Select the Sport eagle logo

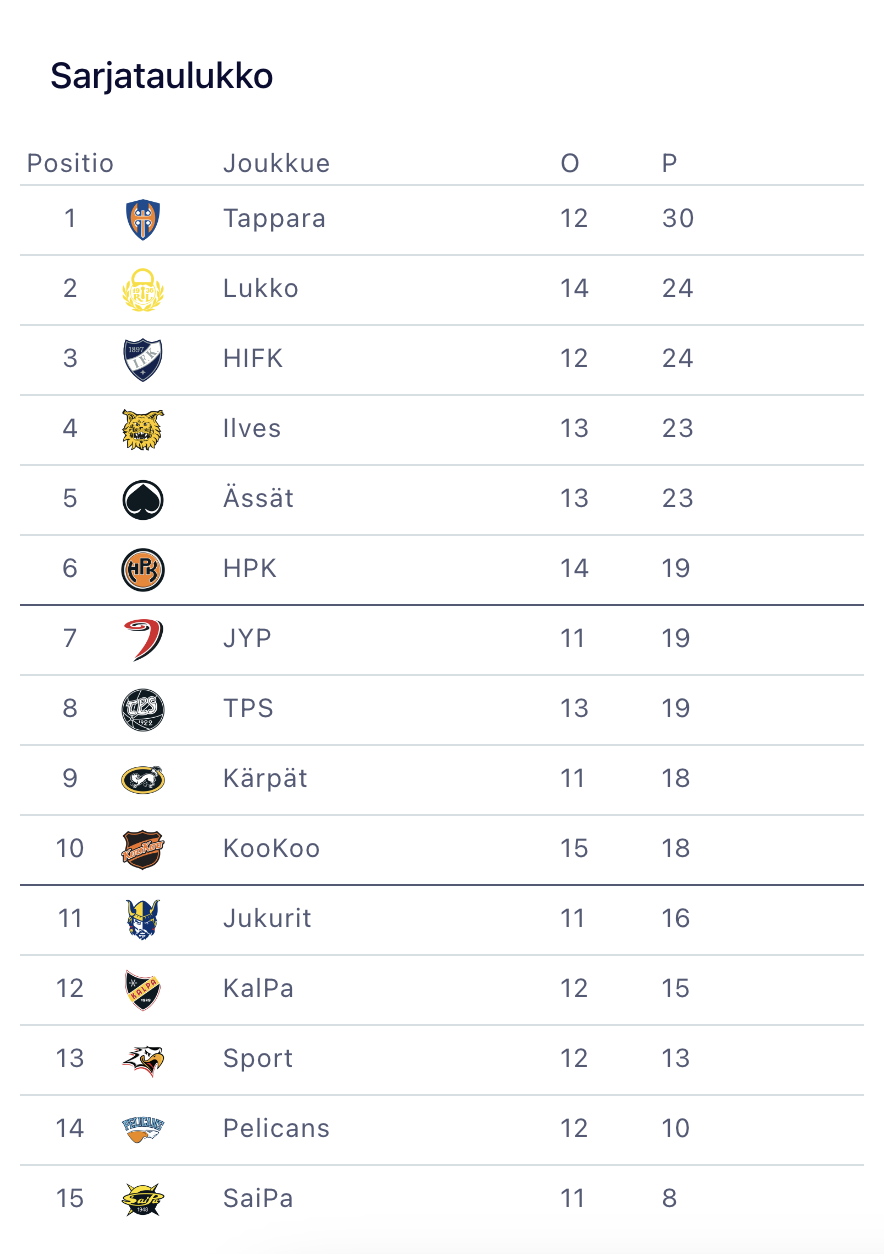[143, 1059]
